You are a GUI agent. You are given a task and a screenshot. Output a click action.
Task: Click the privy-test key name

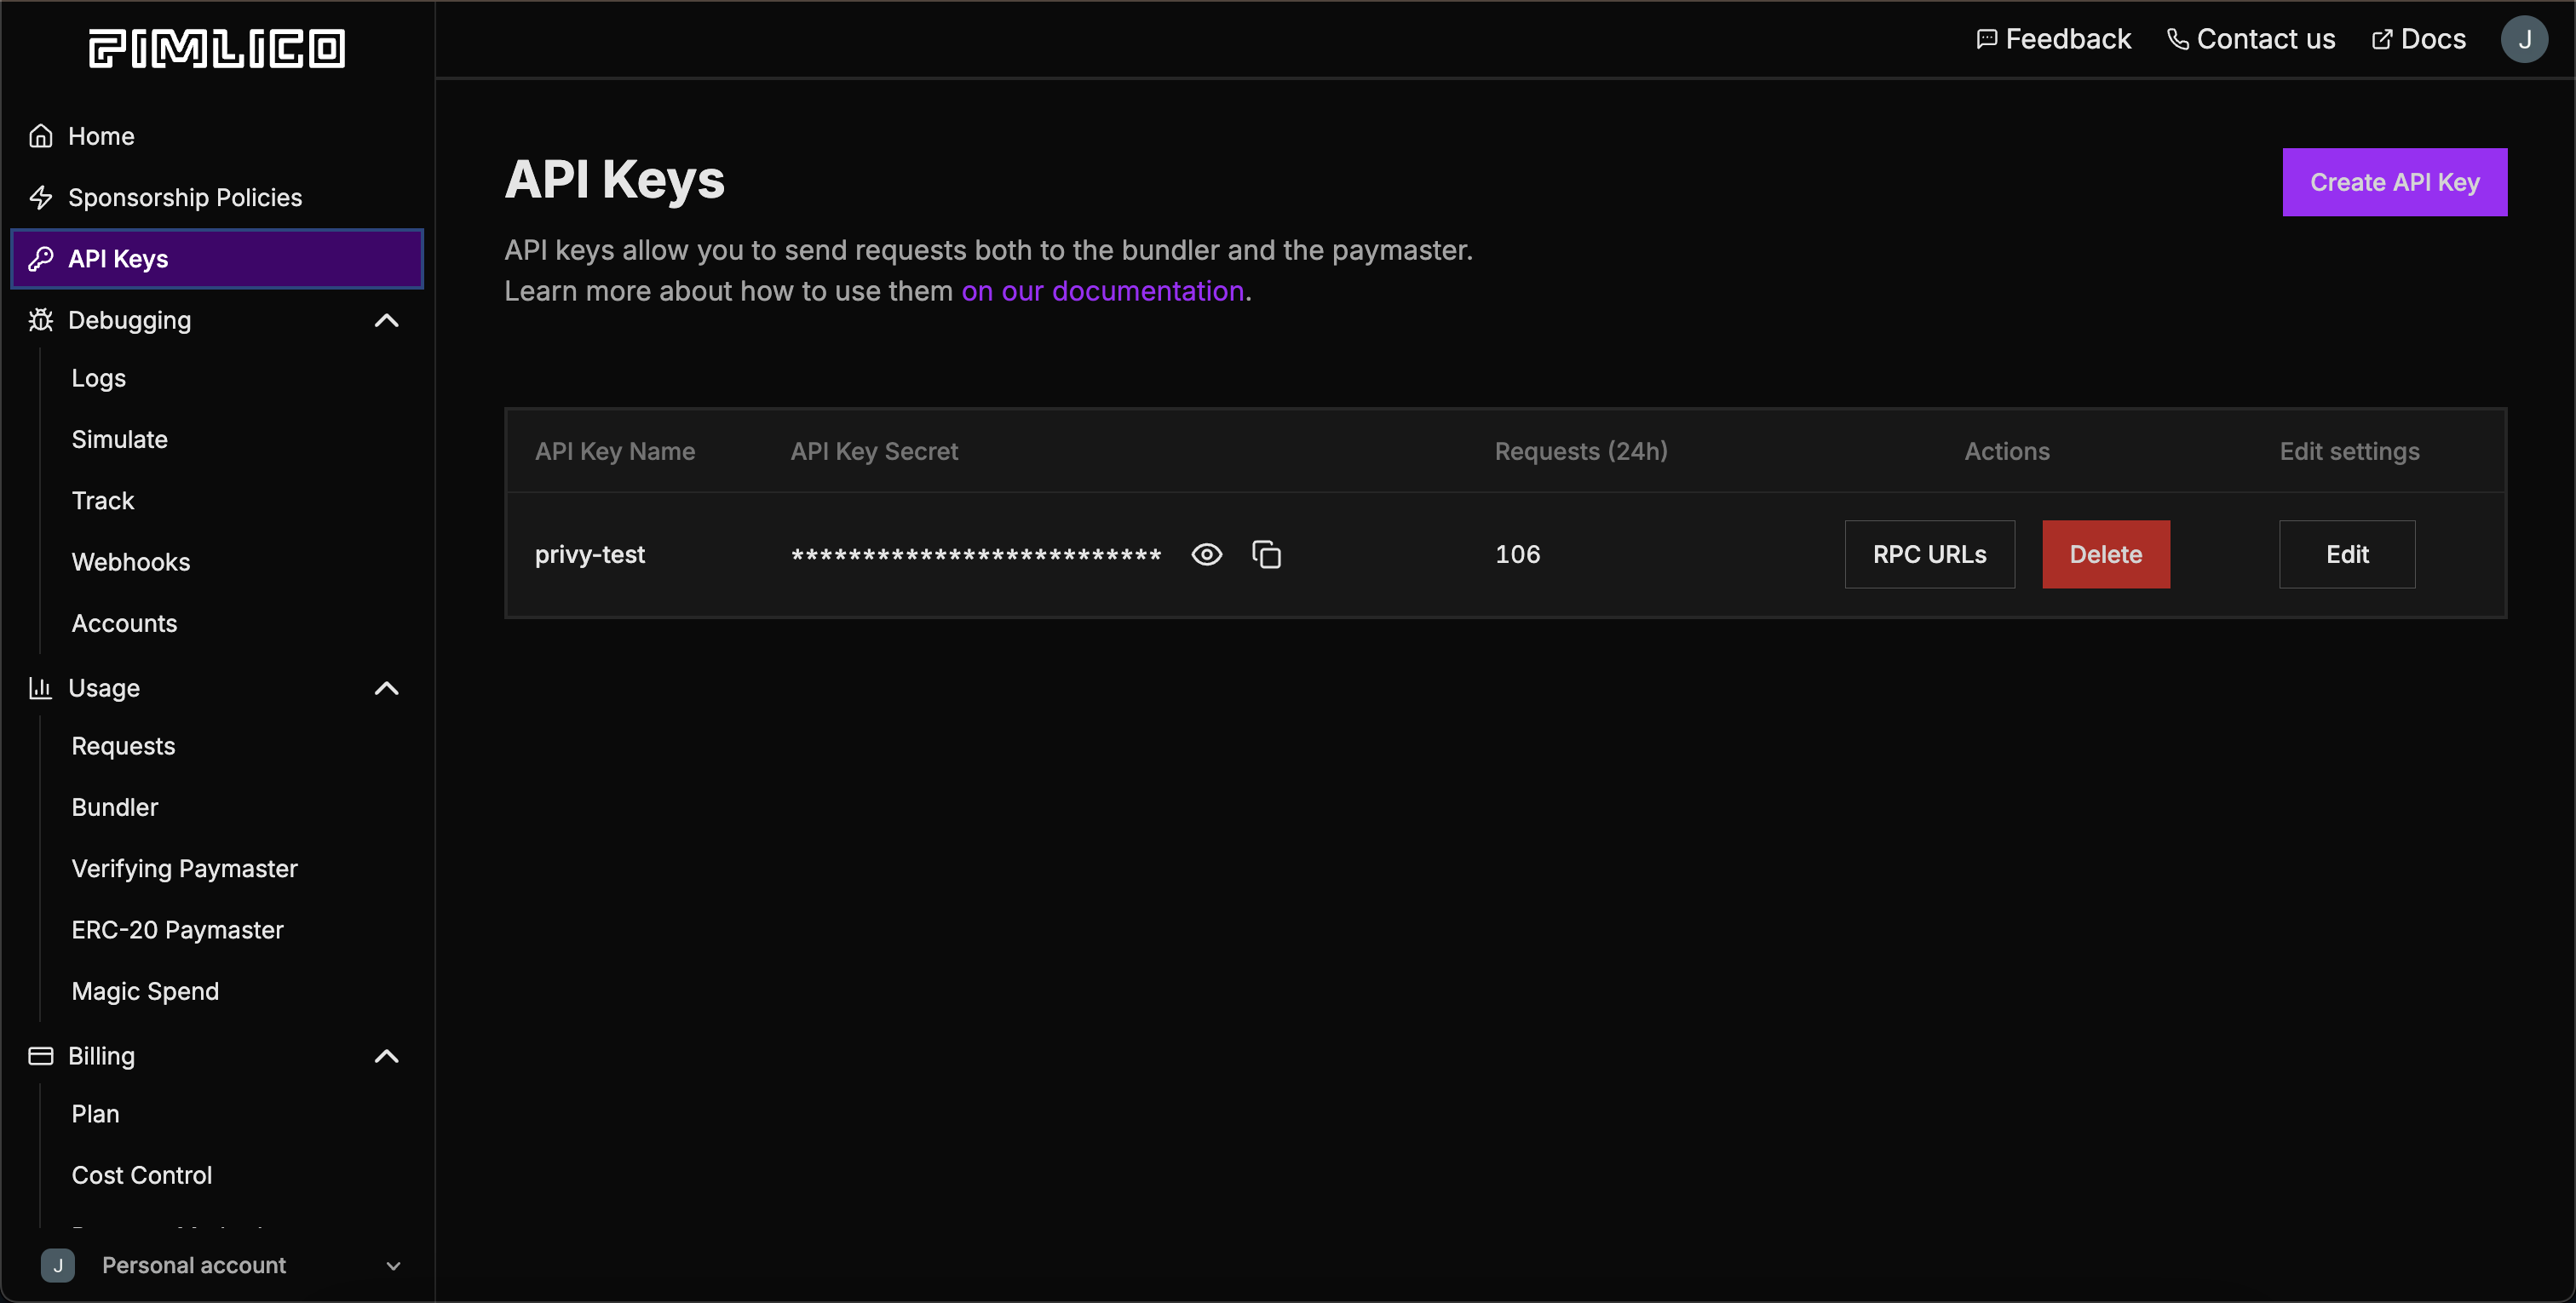pyautogui.click(x=590, y=554)
